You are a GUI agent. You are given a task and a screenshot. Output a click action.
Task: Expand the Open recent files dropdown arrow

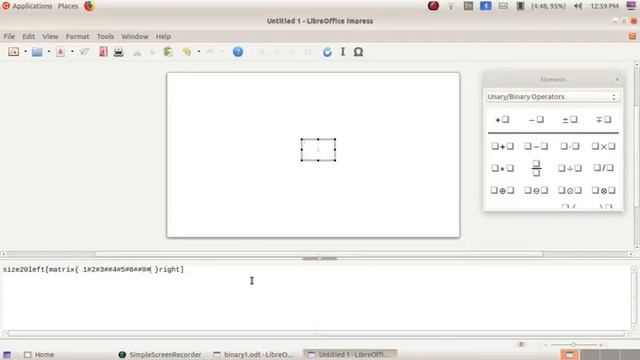(x=49, y=52)
